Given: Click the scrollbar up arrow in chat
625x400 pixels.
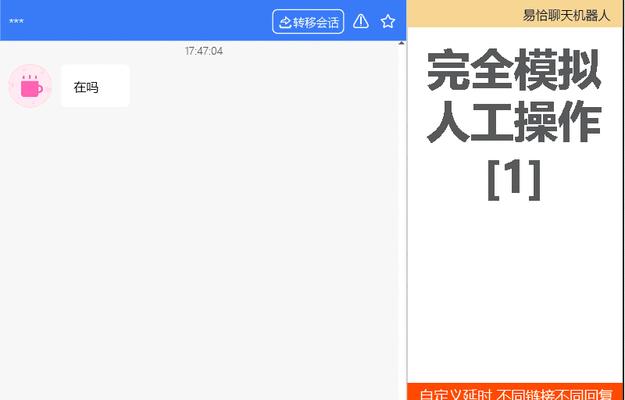Looking at the screenshot, I should pyautogui.click(x=401, y=43).
